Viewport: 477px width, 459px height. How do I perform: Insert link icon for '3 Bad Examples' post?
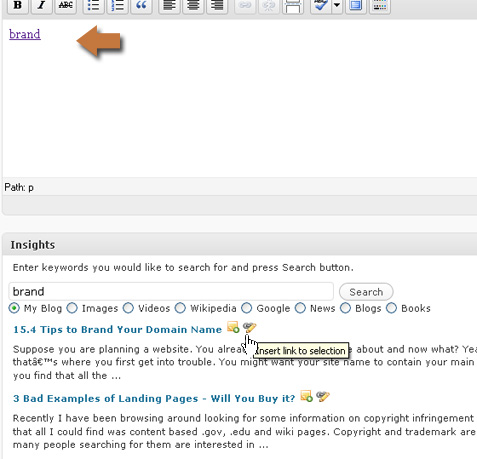click(x=323, y=397)
